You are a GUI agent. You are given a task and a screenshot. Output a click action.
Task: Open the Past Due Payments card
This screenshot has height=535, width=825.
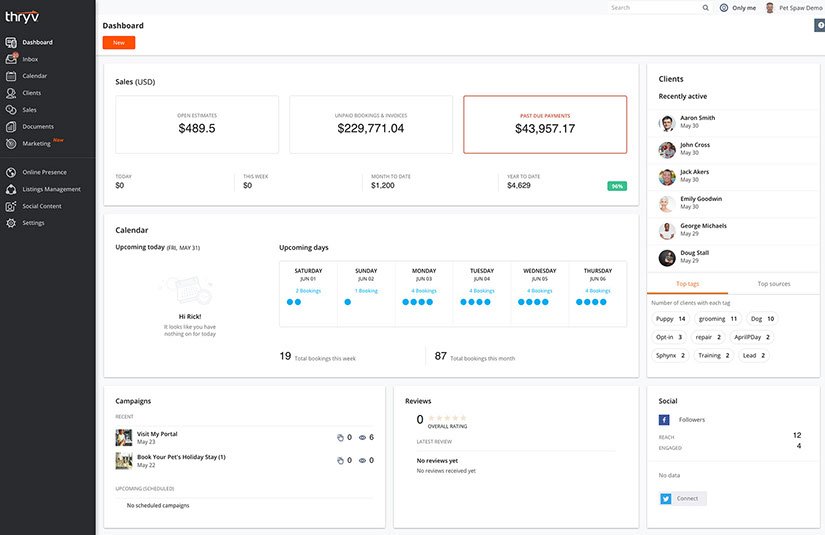tap(545, 124)
